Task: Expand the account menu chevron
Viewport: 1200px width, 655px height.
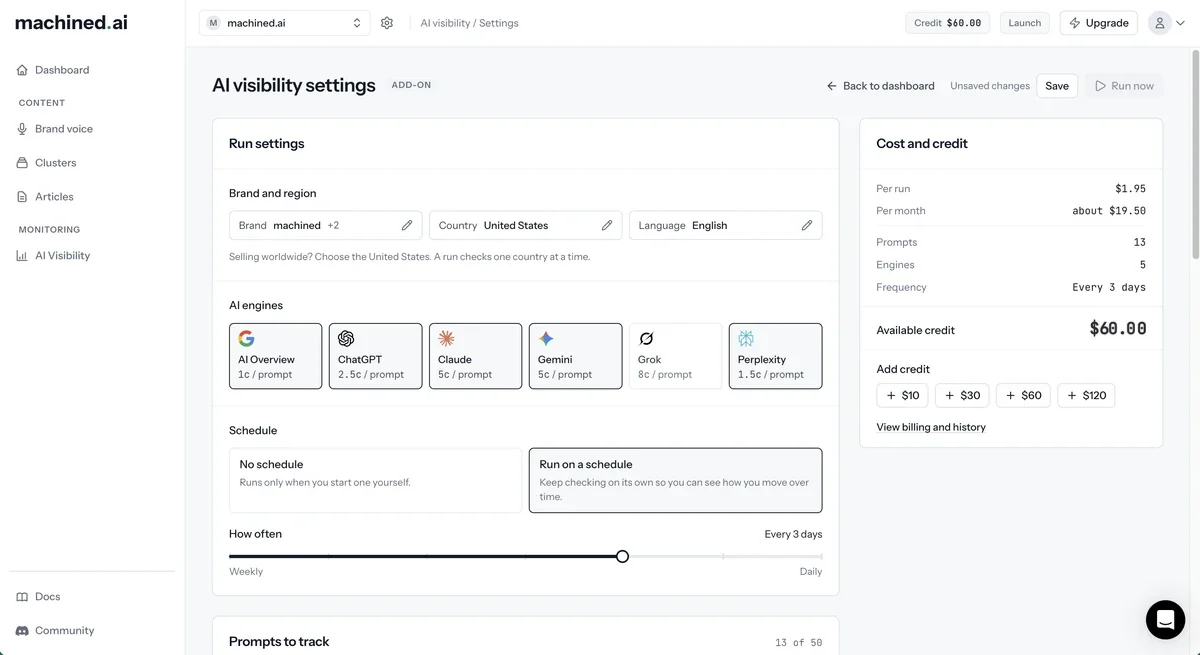Action: (1181, 23)
